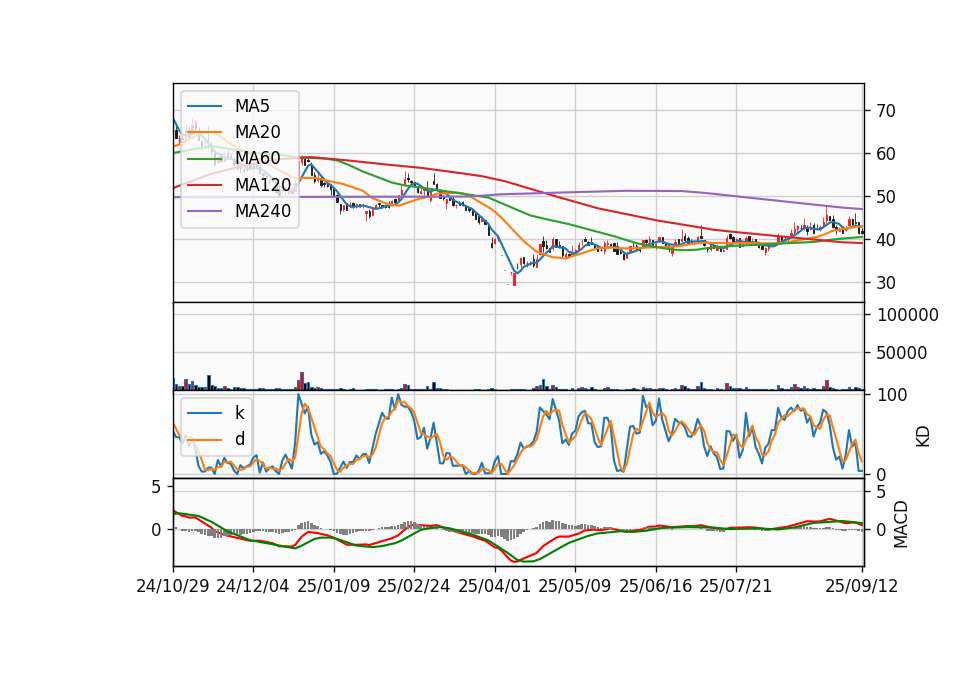Click the purple MA240 legend line sample
Screen dimensions: 960x690
pyautogui.click(x=204, y=211)
